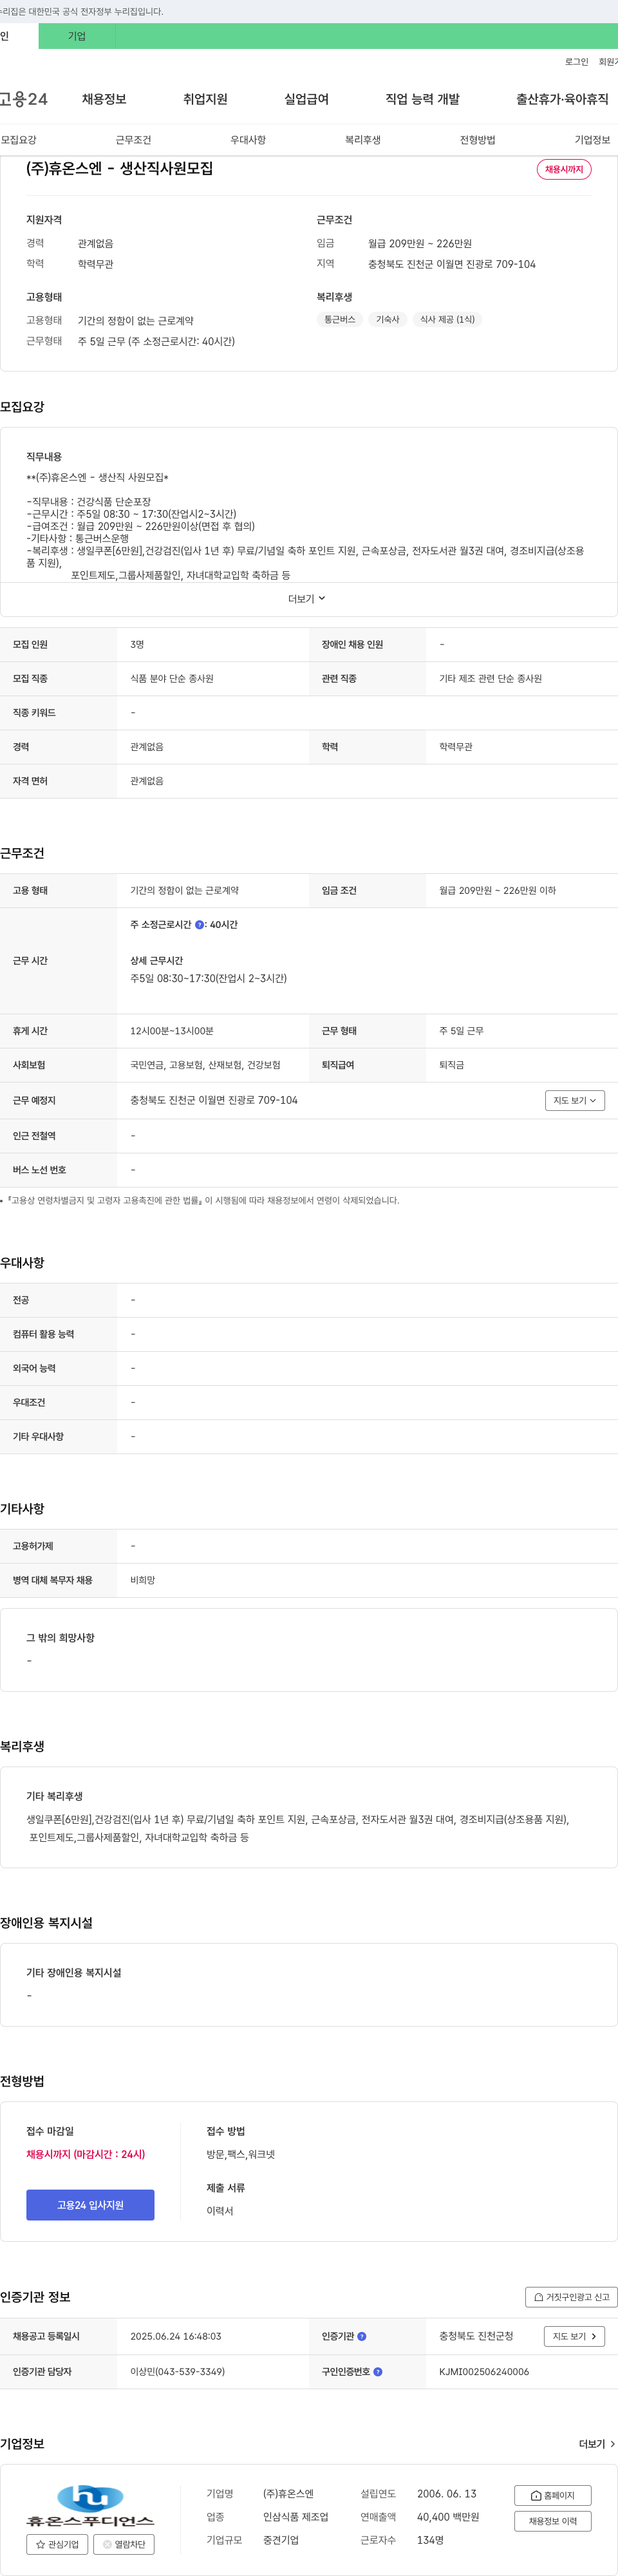This screenshot has height=2576, width=618.
Task: Jump to the 복리후생 section tab
Action: coord(363,140)
